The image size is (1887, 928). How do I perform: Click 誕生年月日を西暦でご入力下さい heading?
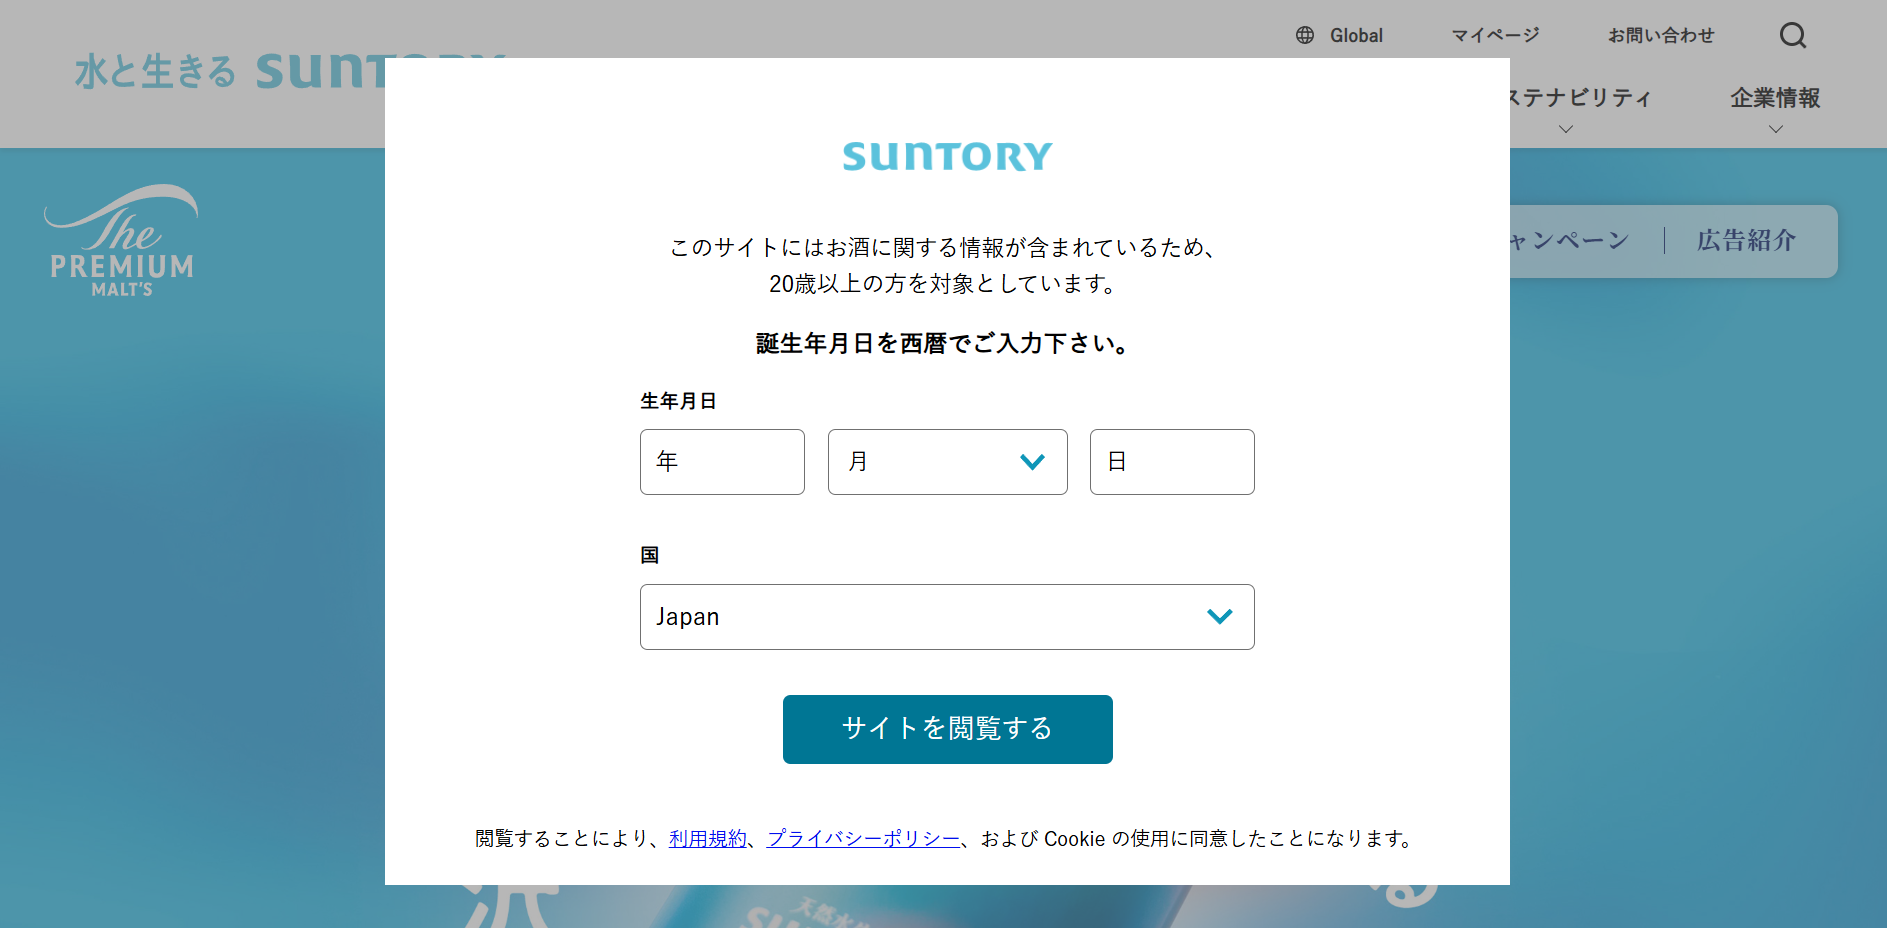coord(945,344)
